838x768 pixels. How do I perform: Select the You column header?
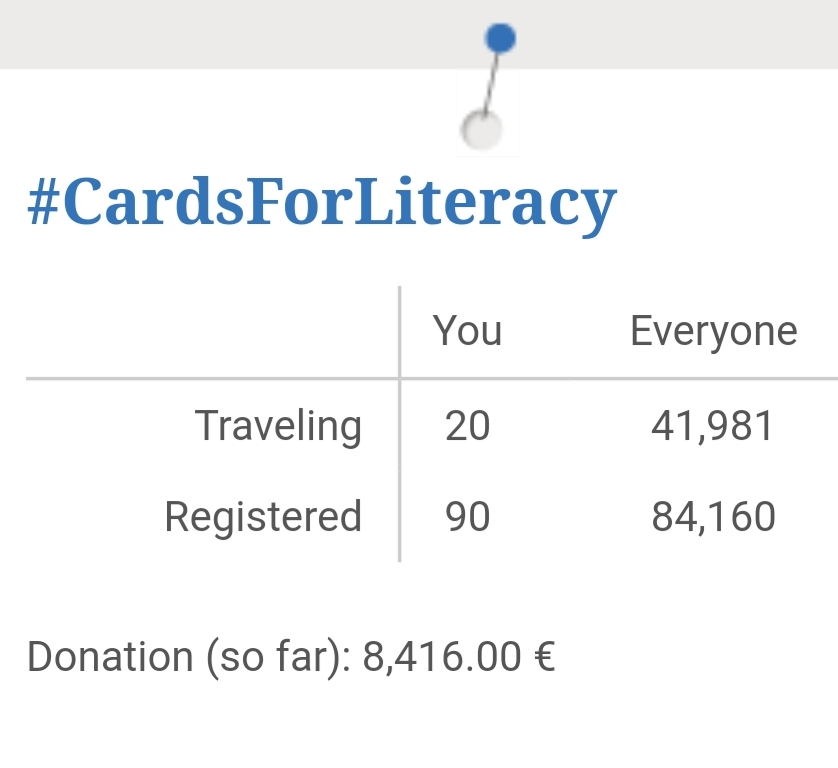[x=467, y=331]
